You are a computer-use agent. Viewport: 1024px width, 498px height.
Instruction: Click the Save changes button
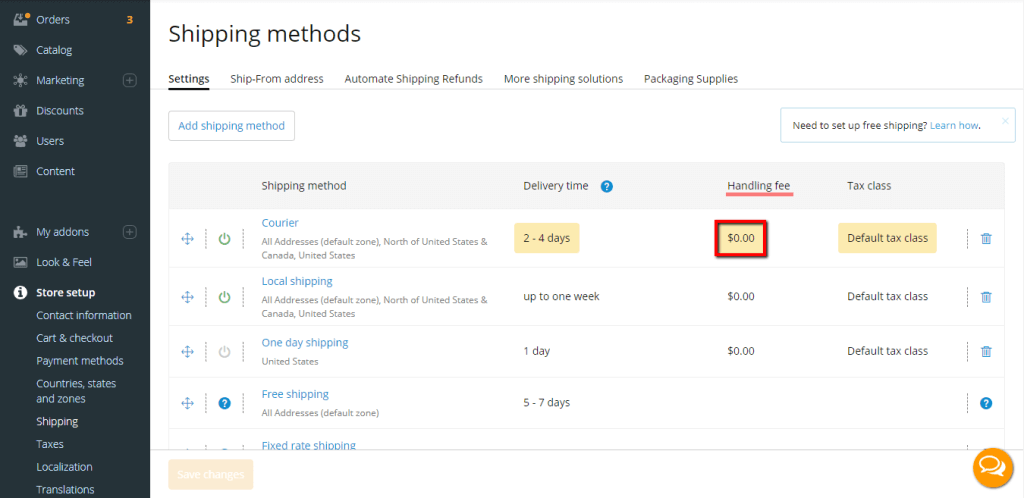210,475
